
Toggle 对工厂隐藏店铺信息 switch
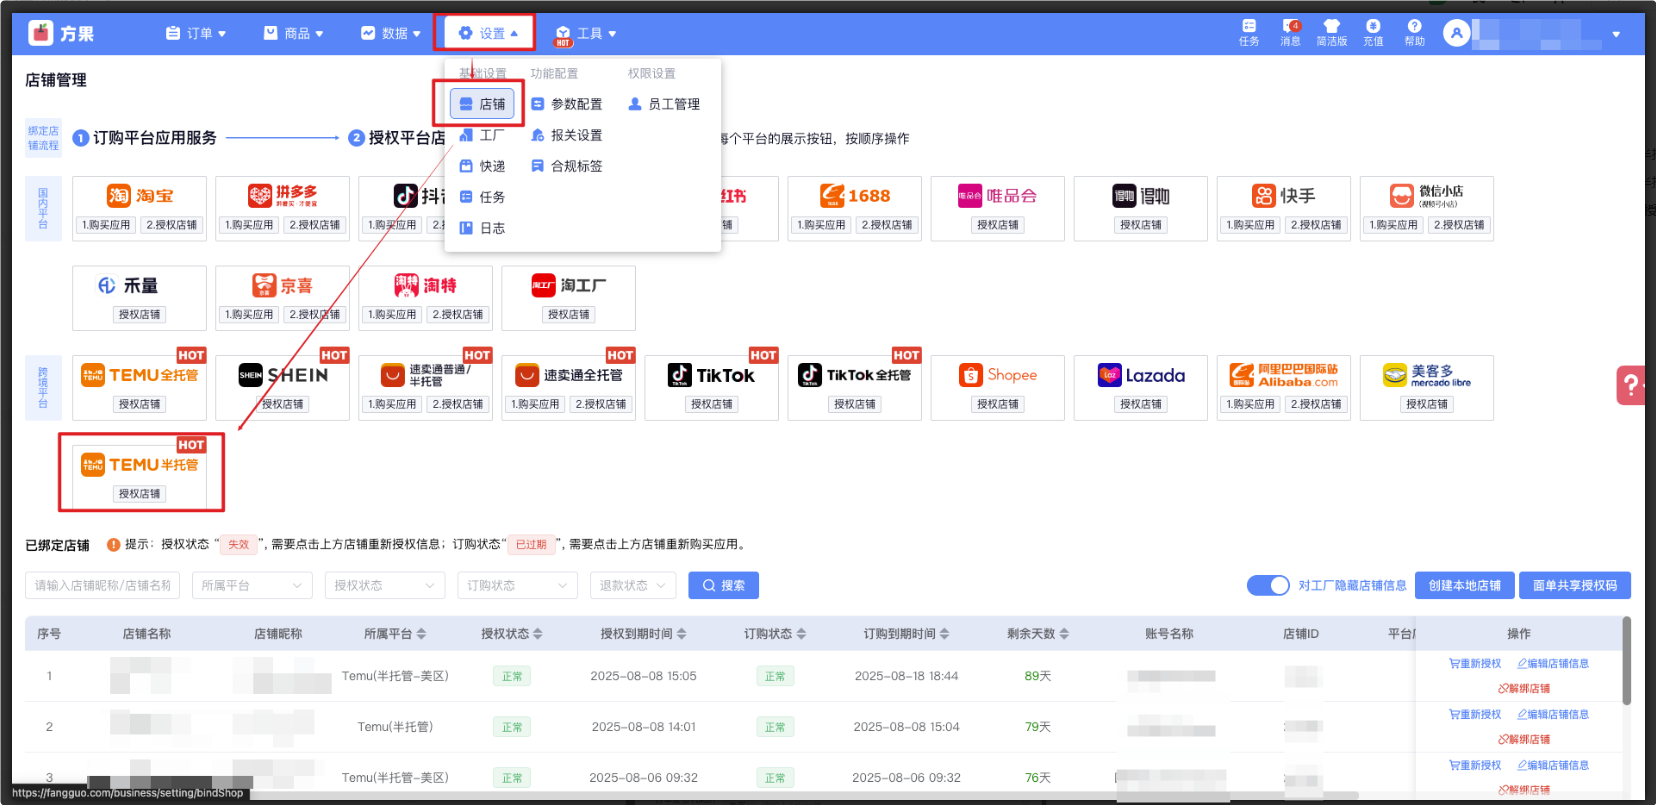pyautogui.click(x=1268, y=585)
